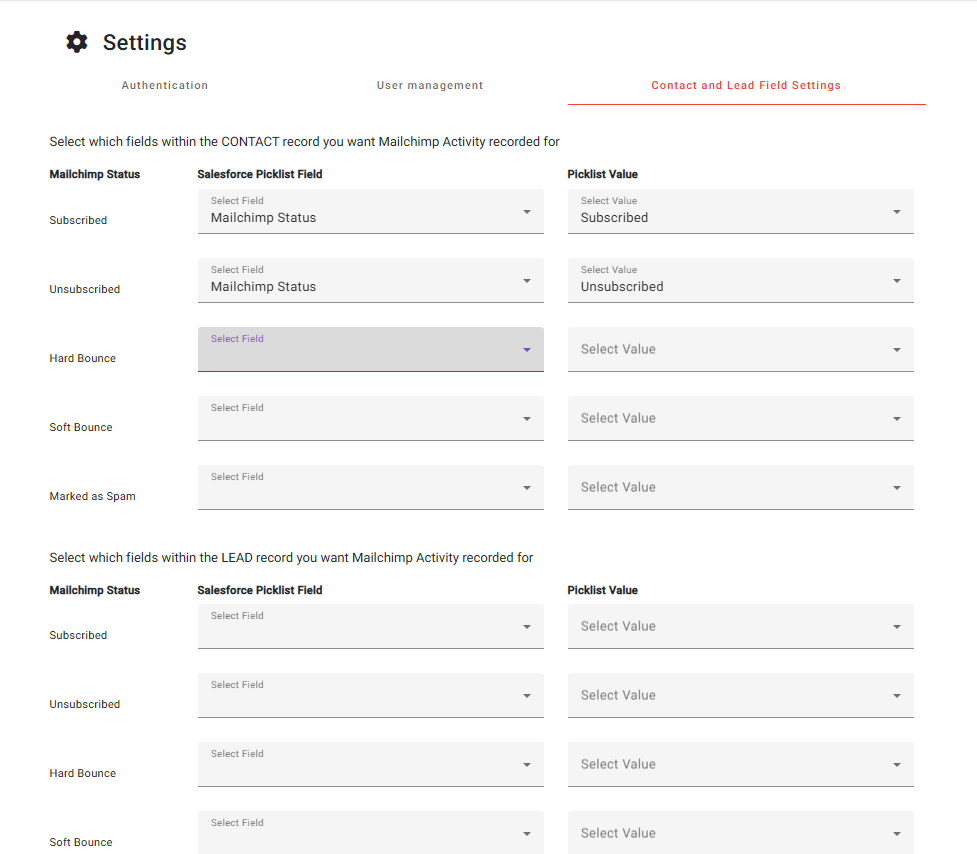Viewport: 977px width, 854px height.
Task: Select value for Lead Subscribed status
Action: tap(740, 626)
